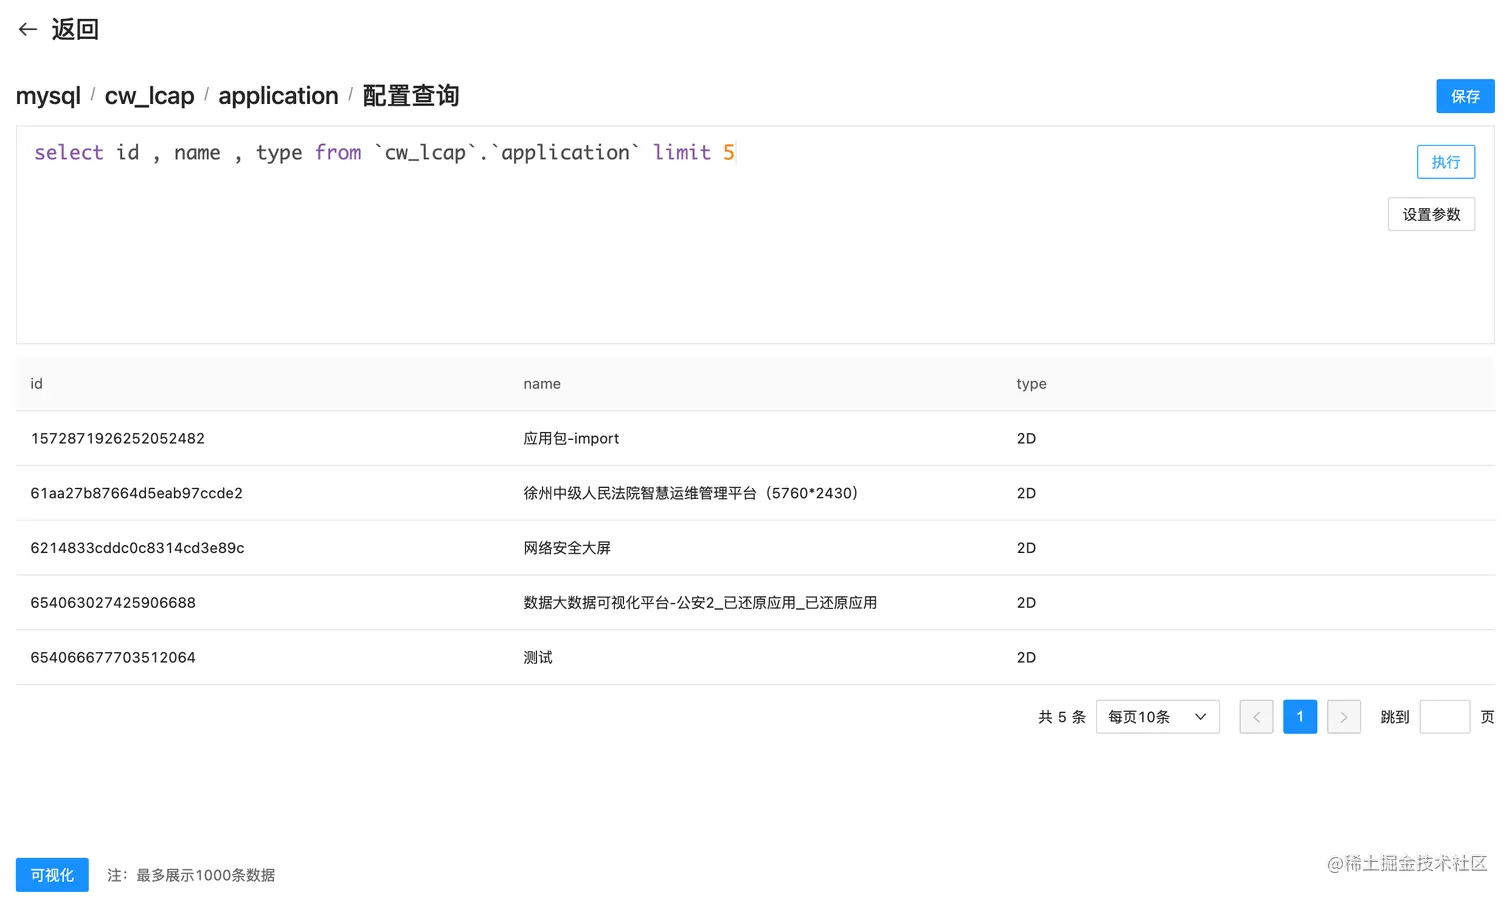Select id cell 654063027425906688
This screenshot has height=898, width=1512.
113,603
